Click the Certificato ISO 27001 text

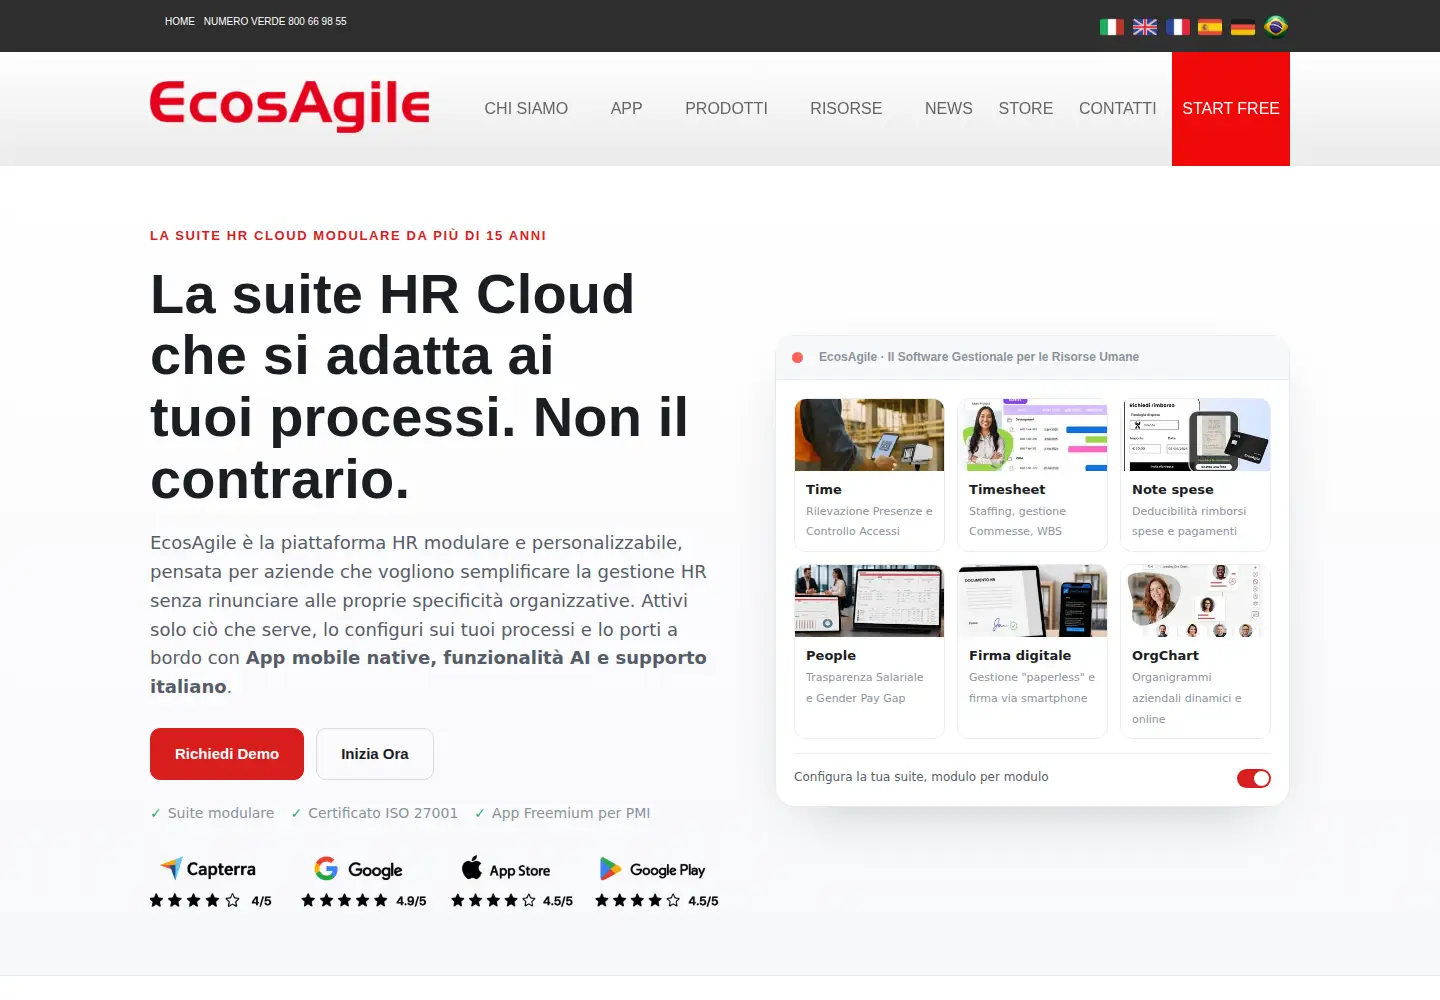coord(383,813)
